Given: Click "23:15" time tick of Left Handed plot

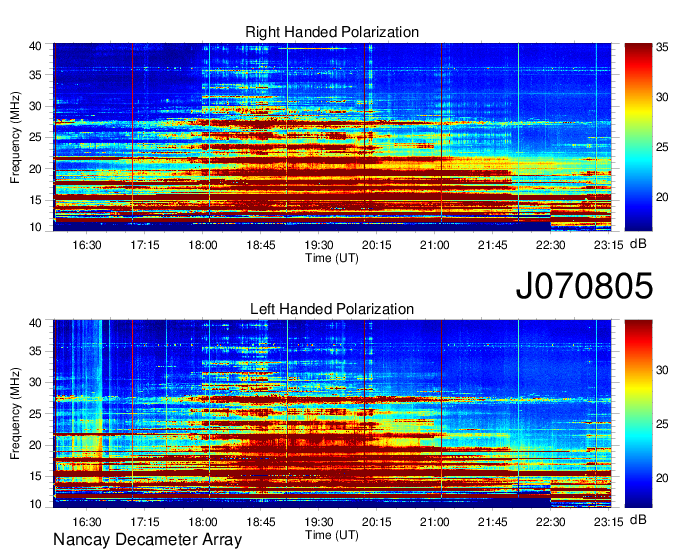Looking at the screenshot, I should click(x=608, y=522).
